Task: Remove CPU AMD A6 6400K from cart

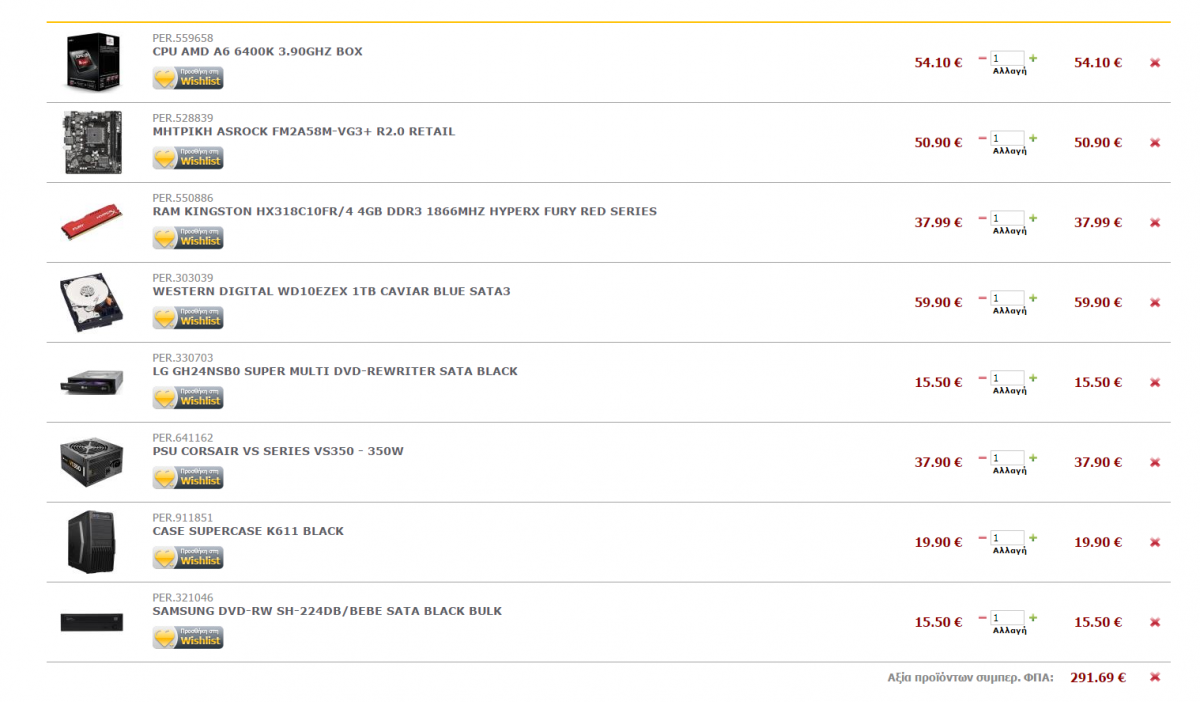Action: pyautogui.click(x=1155, y=62)
